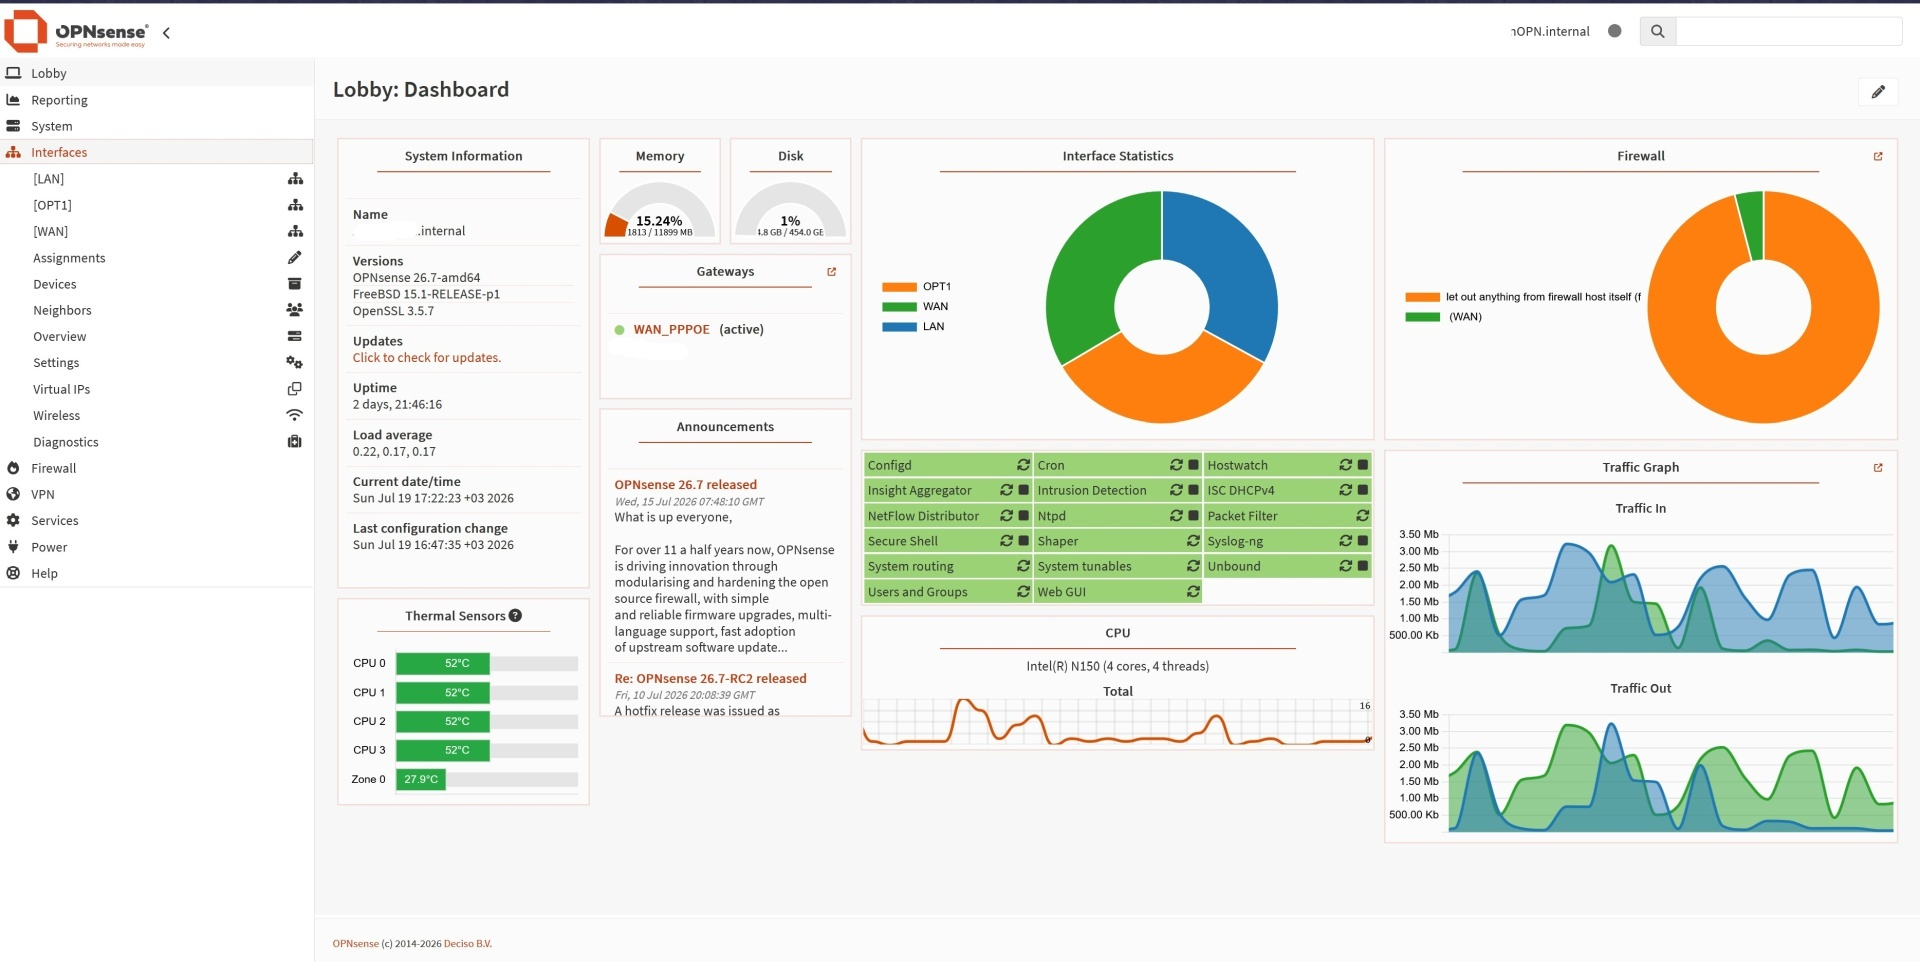The width and height of the screenshot is (1920, 962).
Task: Focus the top search input field
Action: pos(1789,31)
